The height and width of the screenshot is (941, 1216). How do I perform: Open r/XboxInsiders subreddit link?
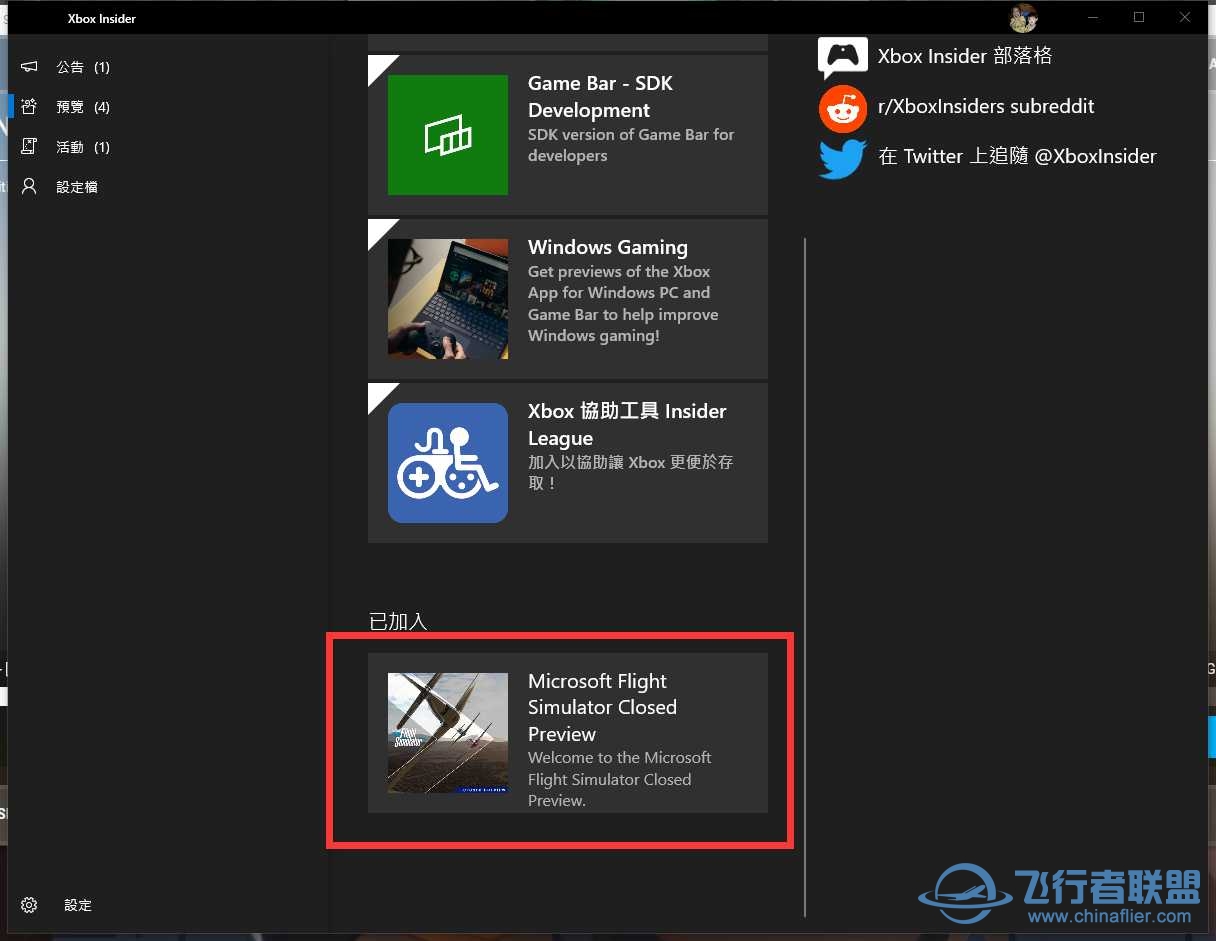pyautogui.click(x=986, y=106)
